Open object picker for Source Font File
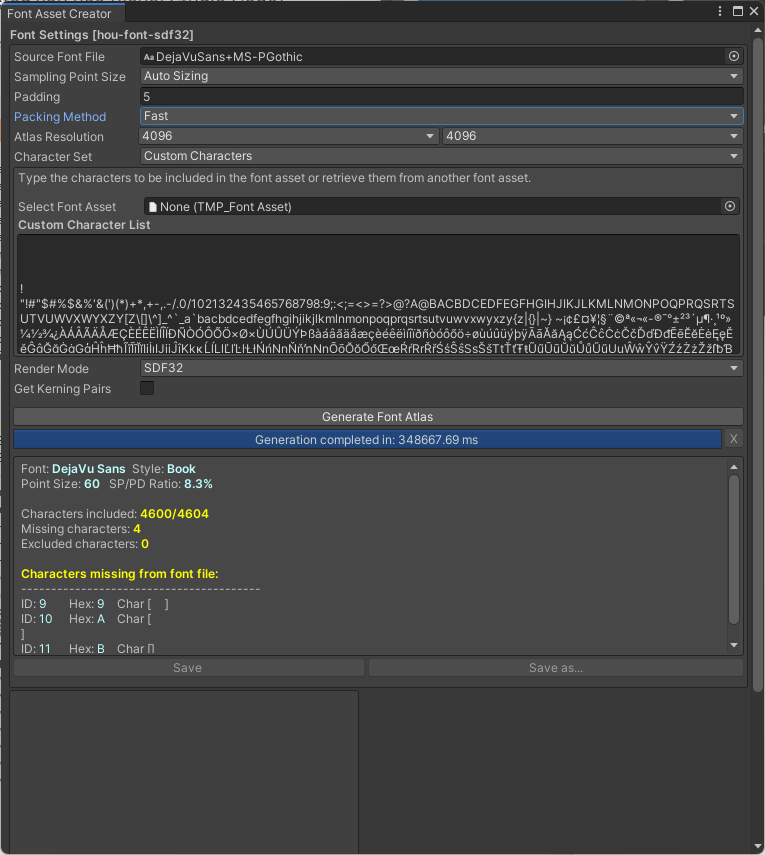The height and width of the screenshot is (855, 765). tap(733, 57)
